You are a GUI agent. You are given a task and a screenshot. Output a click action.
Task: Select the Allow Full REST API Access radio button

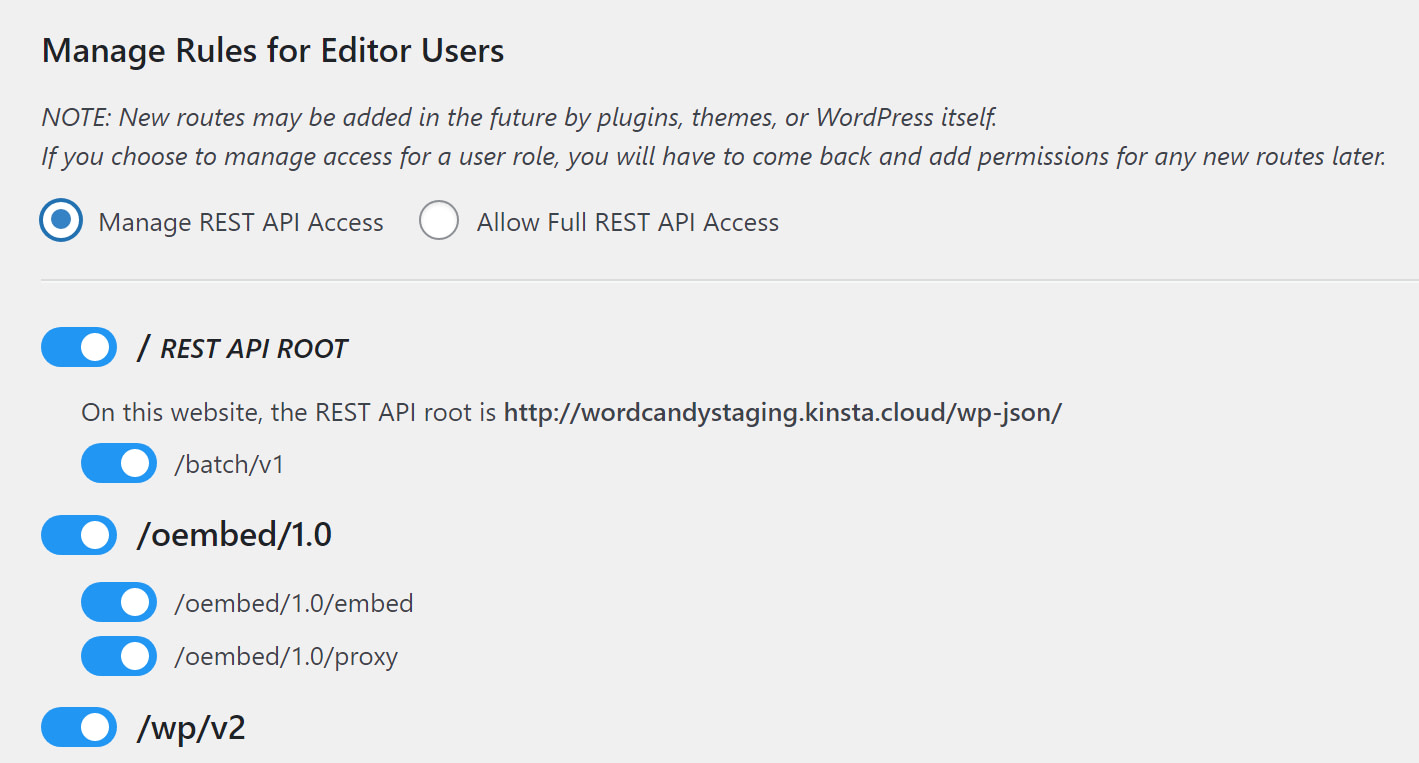[439, 220]
